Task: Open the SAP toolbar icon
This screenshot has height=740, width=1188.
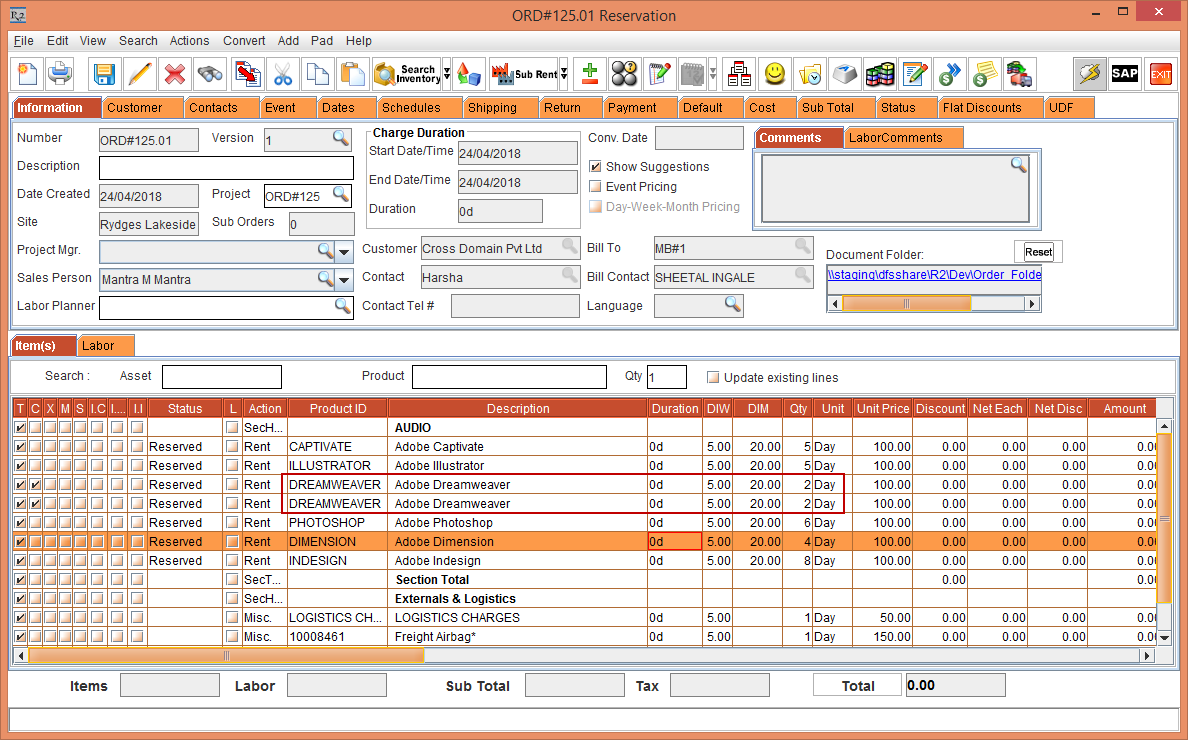Action: click(1125, 74)
